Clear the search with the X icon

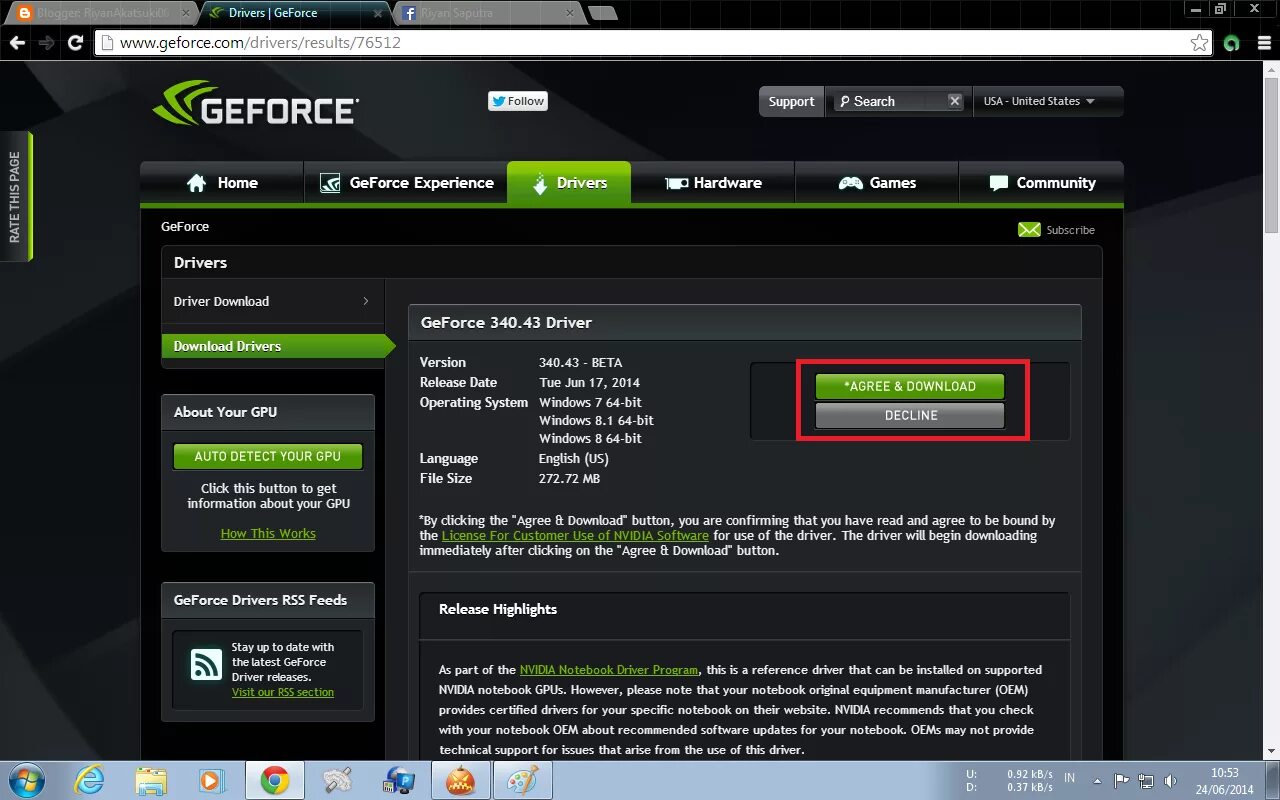click(955, 101)
